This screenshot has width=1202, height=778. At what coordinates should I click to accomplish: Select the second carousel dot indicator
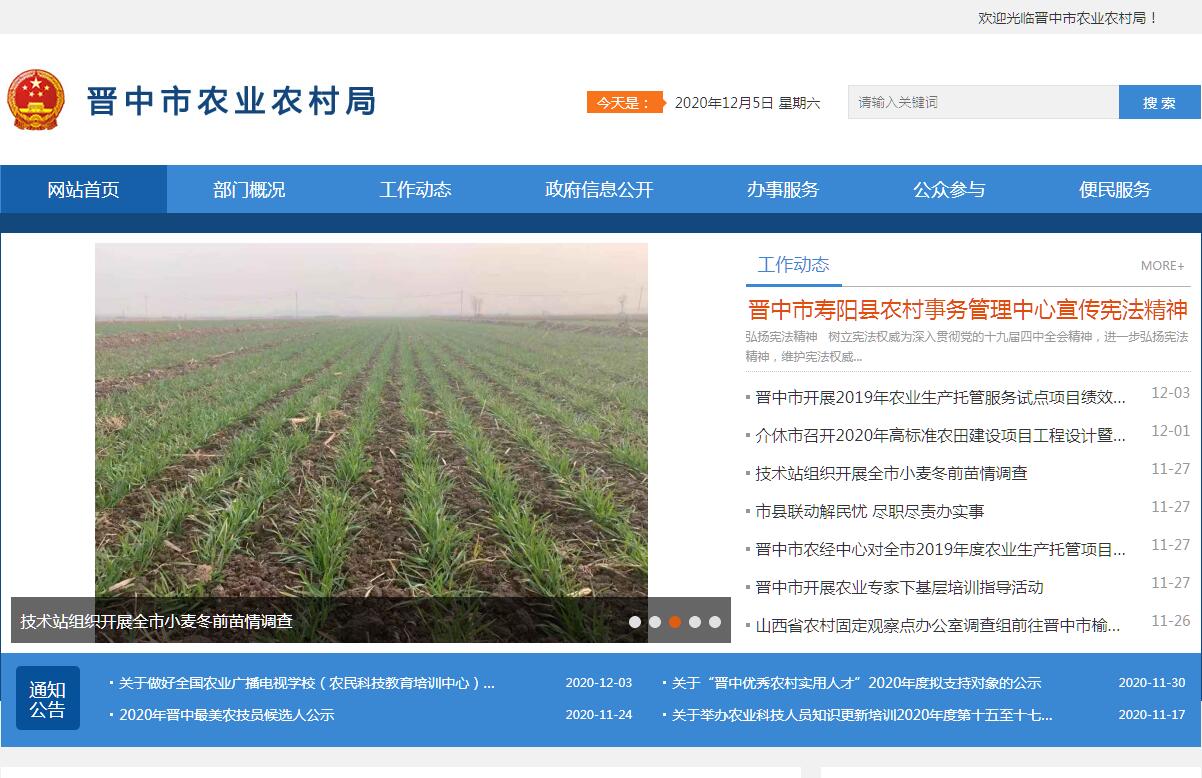coord(655,622)
